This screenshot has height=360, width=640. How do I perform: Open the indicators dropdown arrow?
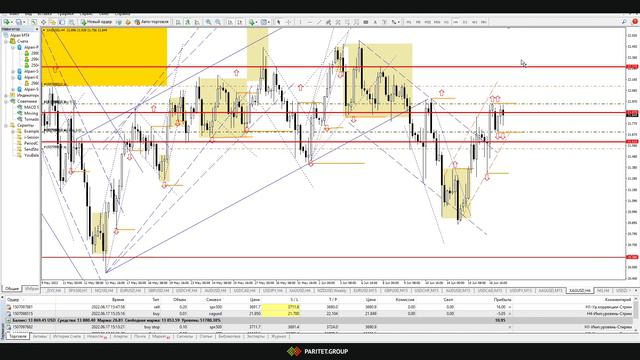click(x=257, y=22)
